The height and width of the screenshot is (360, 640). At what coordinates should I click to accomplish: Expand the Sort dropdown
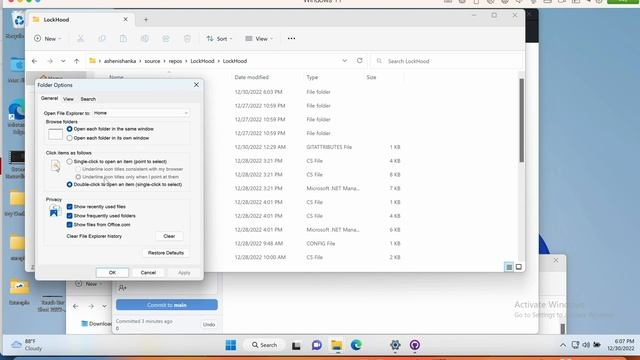(x=219, y=38)
